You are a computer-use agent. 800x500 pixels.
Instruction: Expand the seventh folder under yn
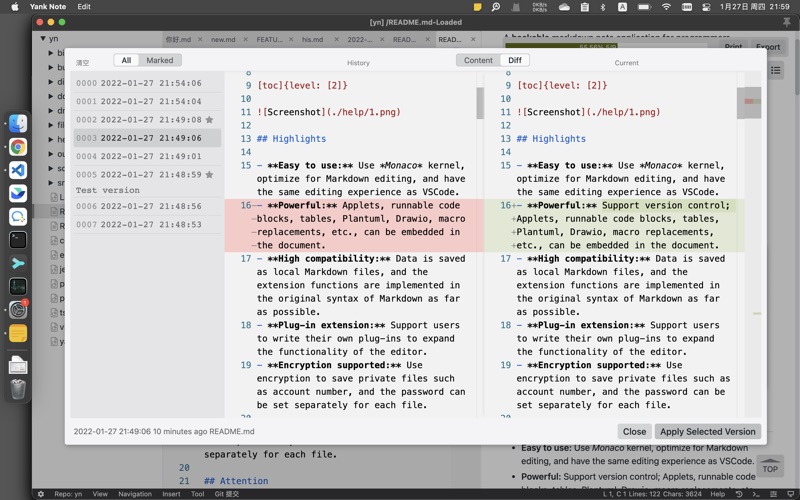coord(51,139)
